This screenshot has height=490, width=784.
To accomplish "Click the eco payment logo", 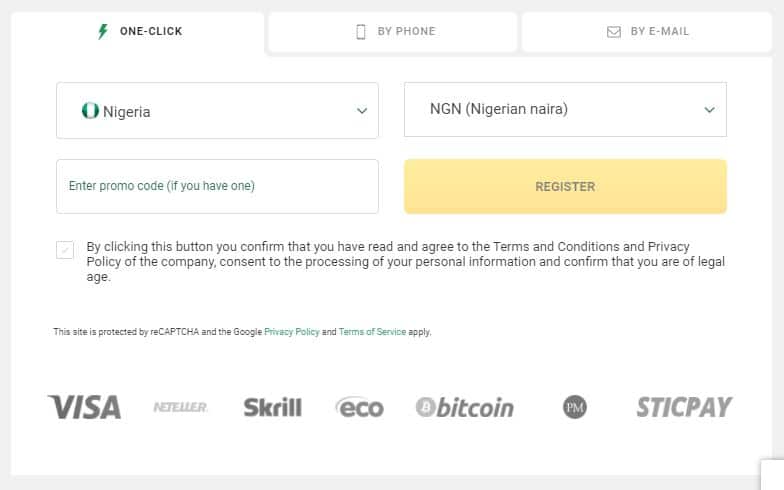I will click(360, 407).
